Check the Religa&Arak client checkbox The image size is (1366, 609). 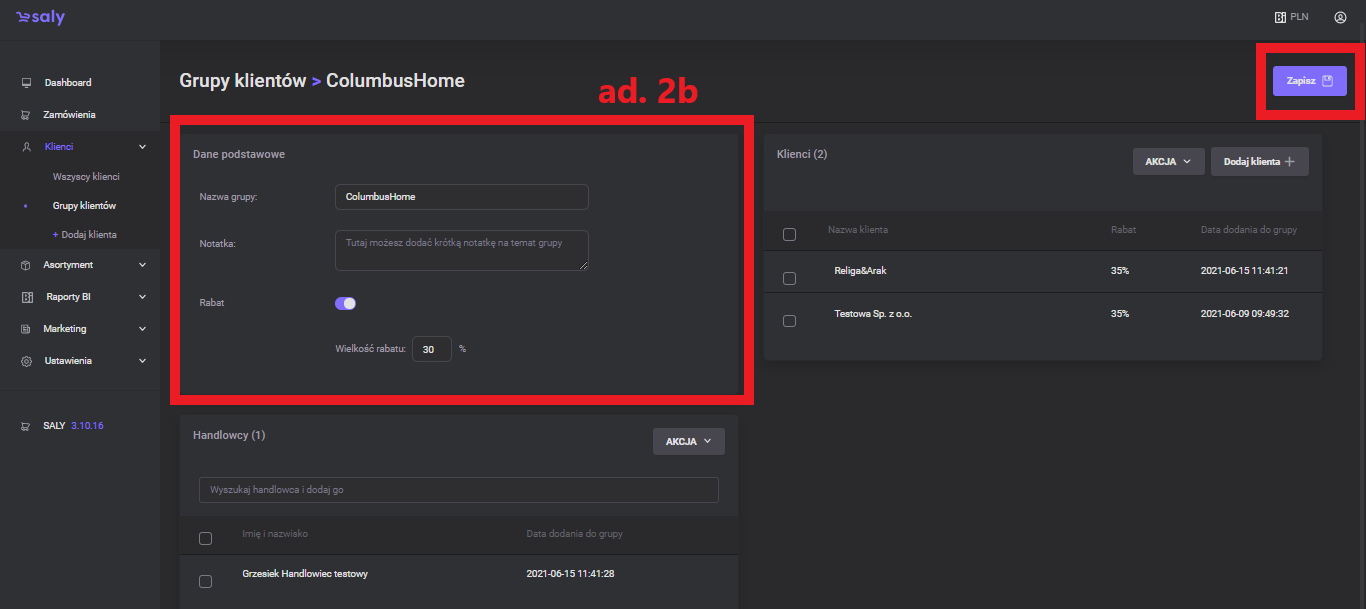tap(789, 278)
